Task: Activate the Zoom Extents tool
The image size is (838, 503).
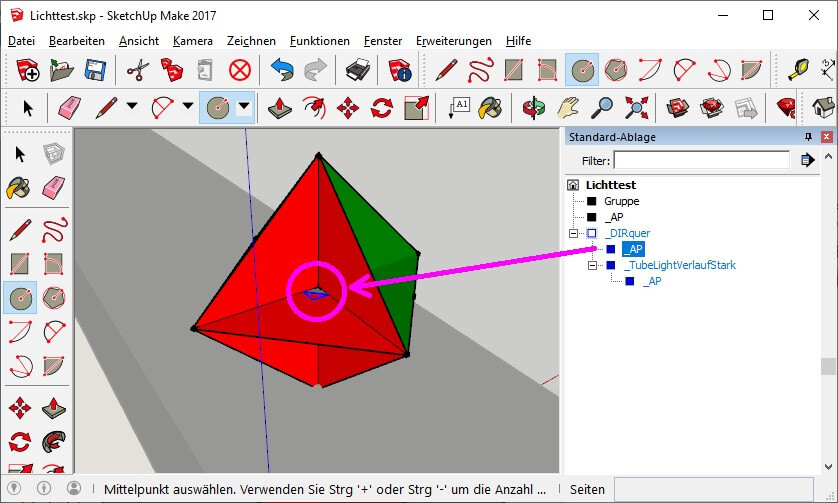Action: [637, 108]
